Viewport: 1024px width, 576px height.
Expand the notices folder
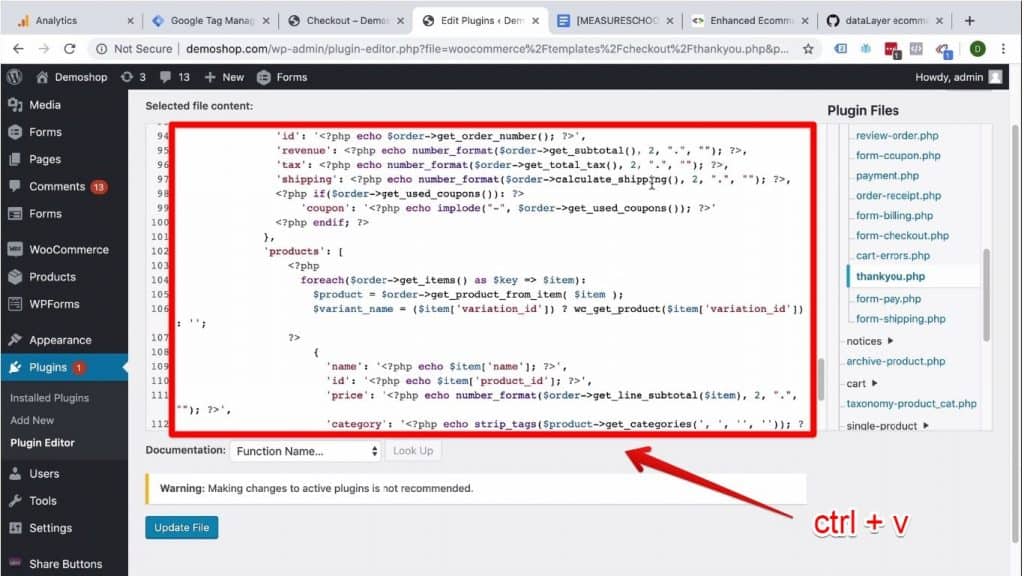(x=863, y=341)
